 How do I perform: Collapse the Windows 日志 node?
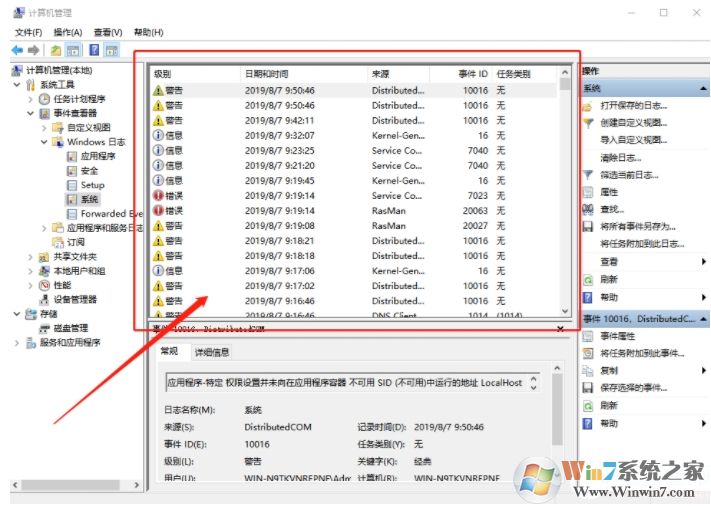tap(44, 142)
